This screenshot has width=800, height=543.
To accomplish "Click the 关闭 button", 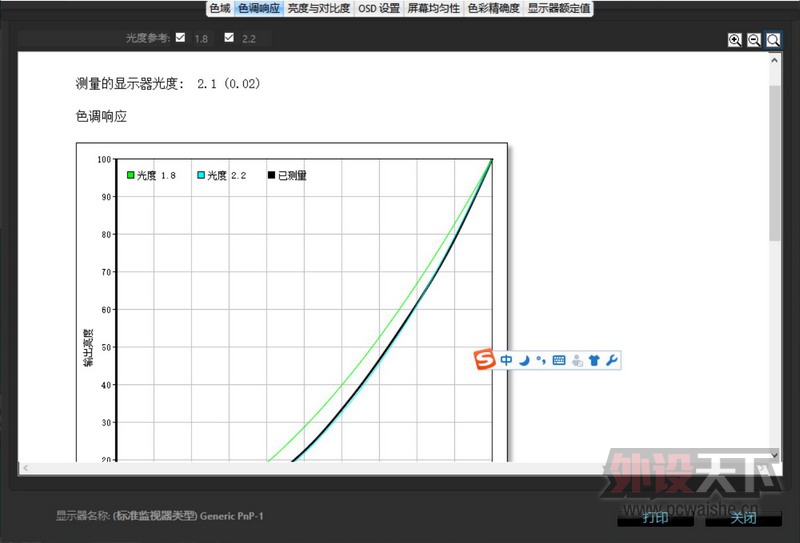I will (x=743, y=518).
